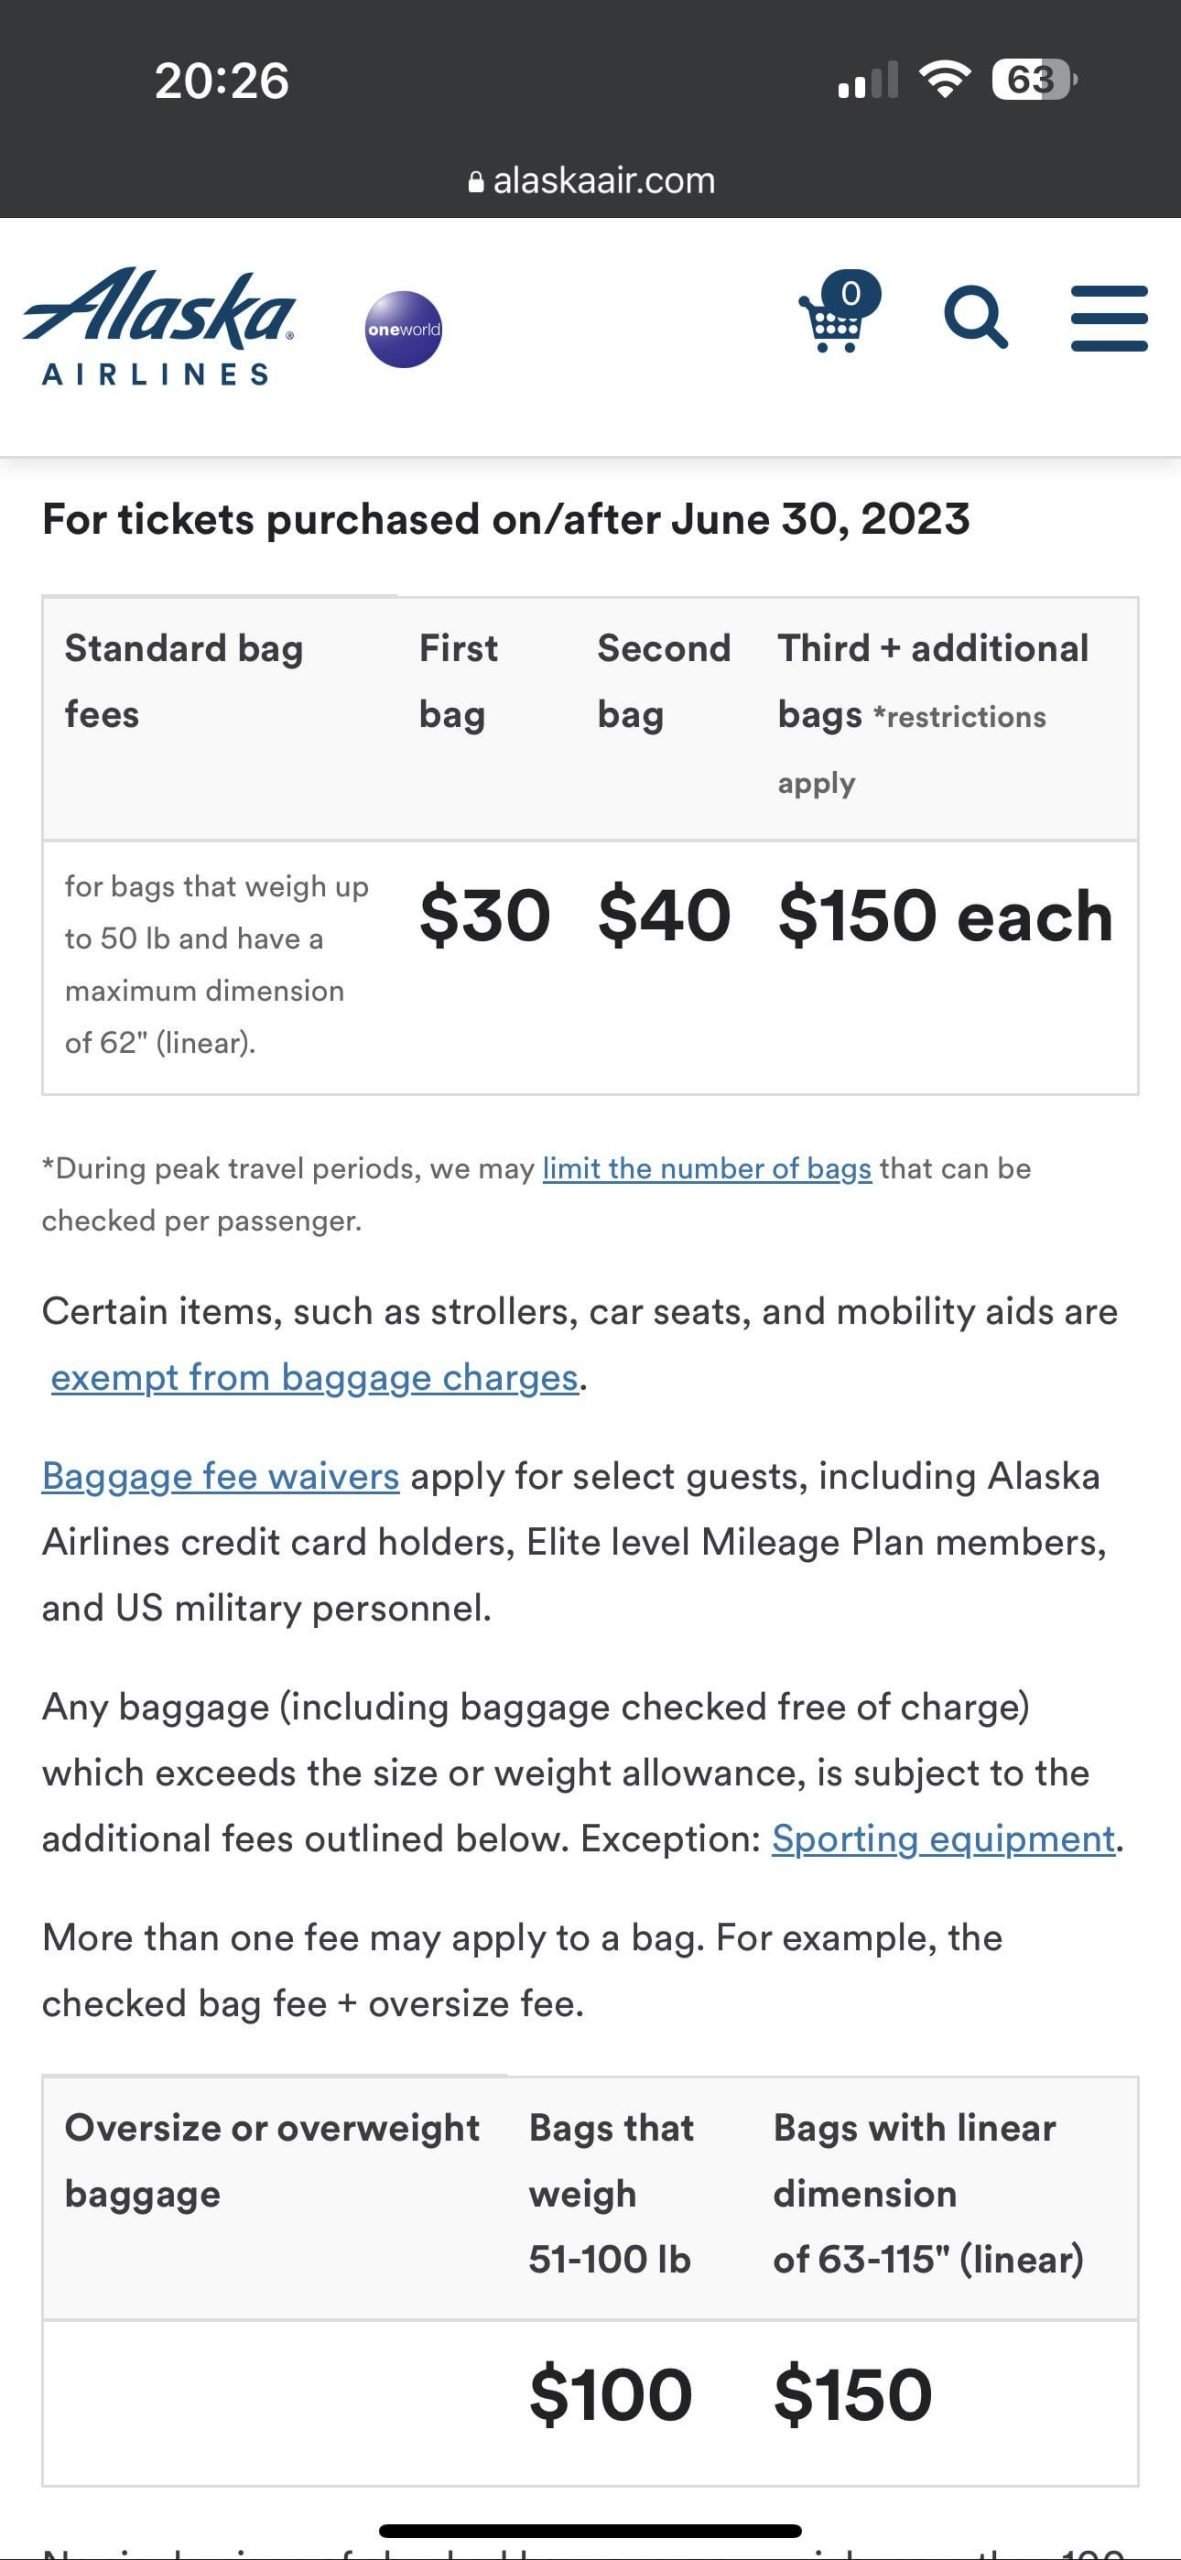Tap the oneworld alliance badge
This screenshot has width=1181, height=2560.
[403, 329]
